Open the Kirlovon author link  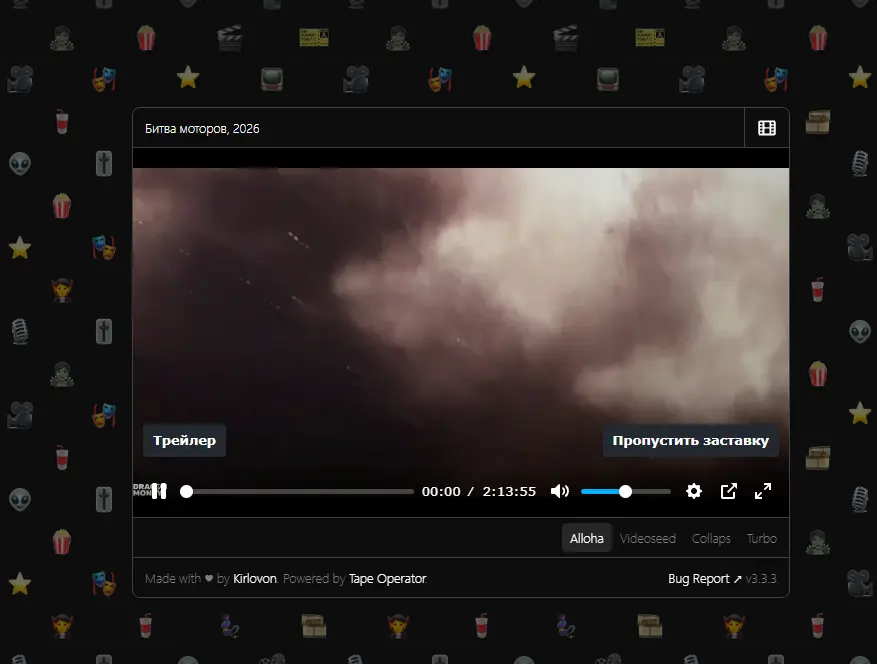255,578
